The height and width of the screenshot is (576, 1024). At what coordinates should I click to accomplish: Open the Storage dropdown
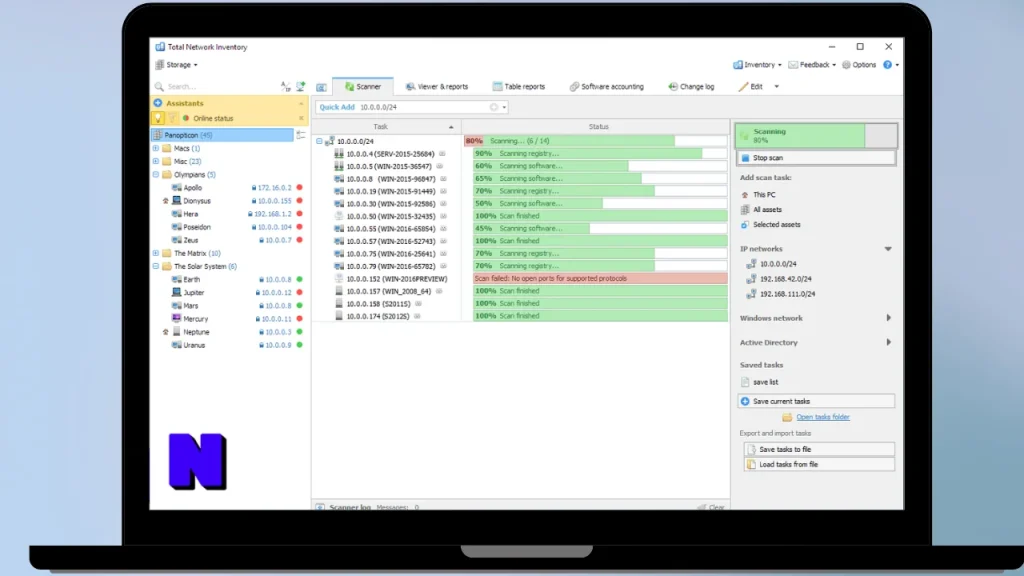pos(176,65)
